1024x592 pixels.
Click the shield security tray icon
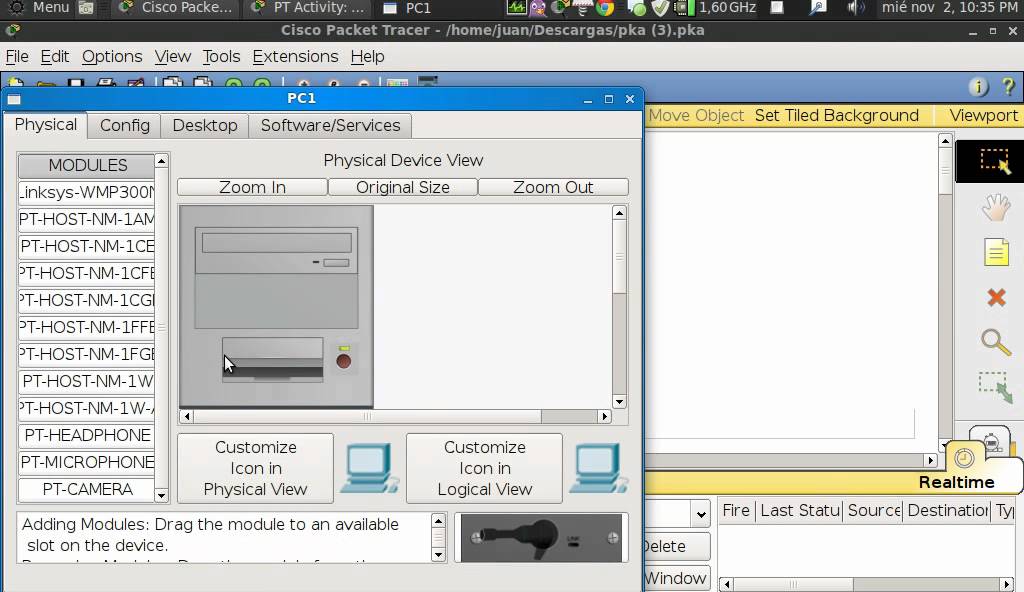(661, 8)
